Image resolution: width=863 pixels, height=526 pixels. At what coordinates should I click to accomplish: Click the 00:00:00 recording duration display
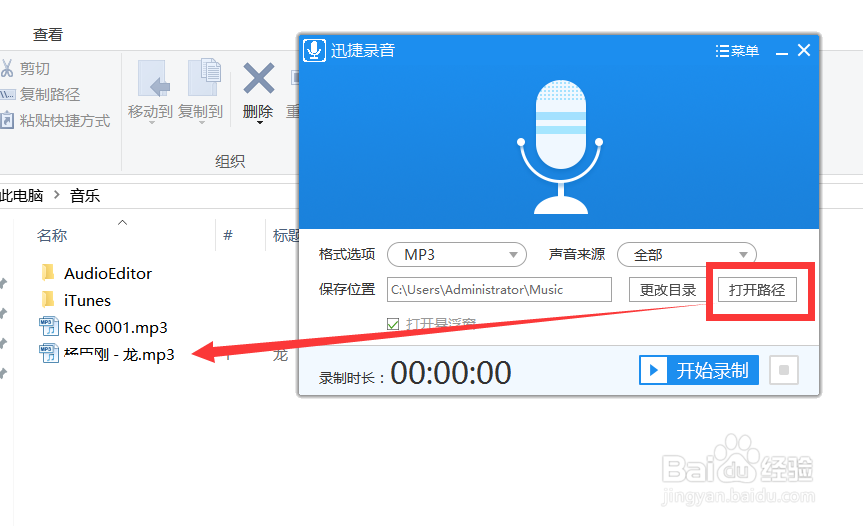(x=451, y=372)
